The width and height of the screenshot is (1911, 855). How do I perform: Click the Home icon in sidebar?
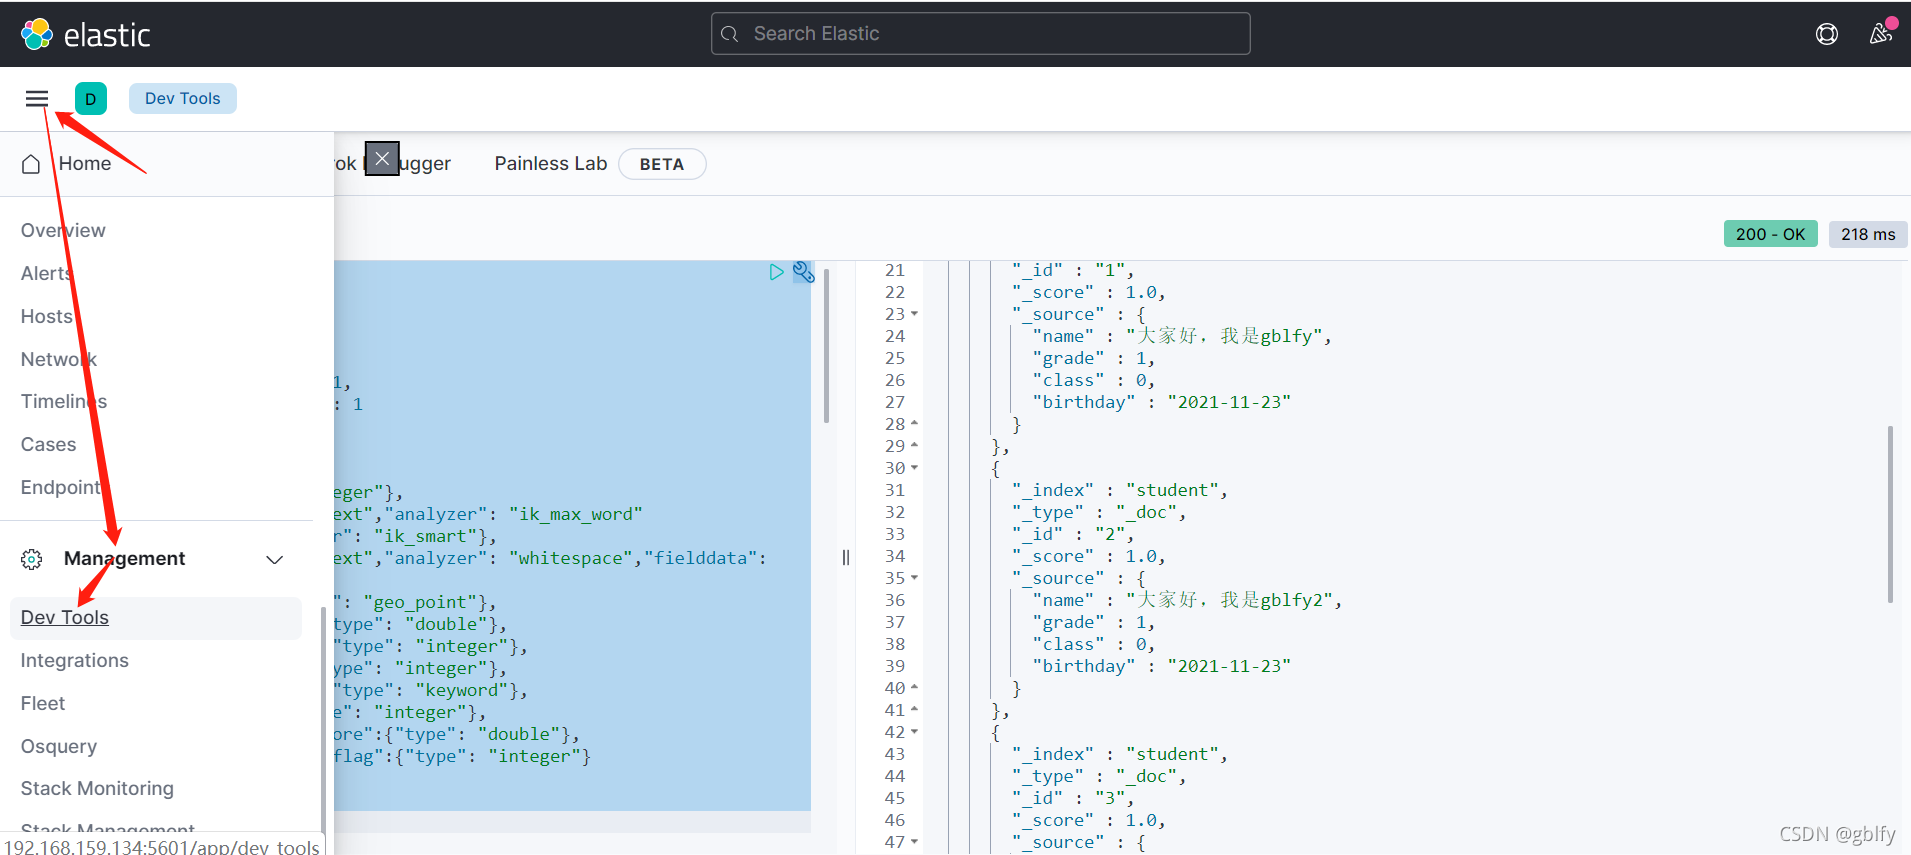tap(31, 163)
